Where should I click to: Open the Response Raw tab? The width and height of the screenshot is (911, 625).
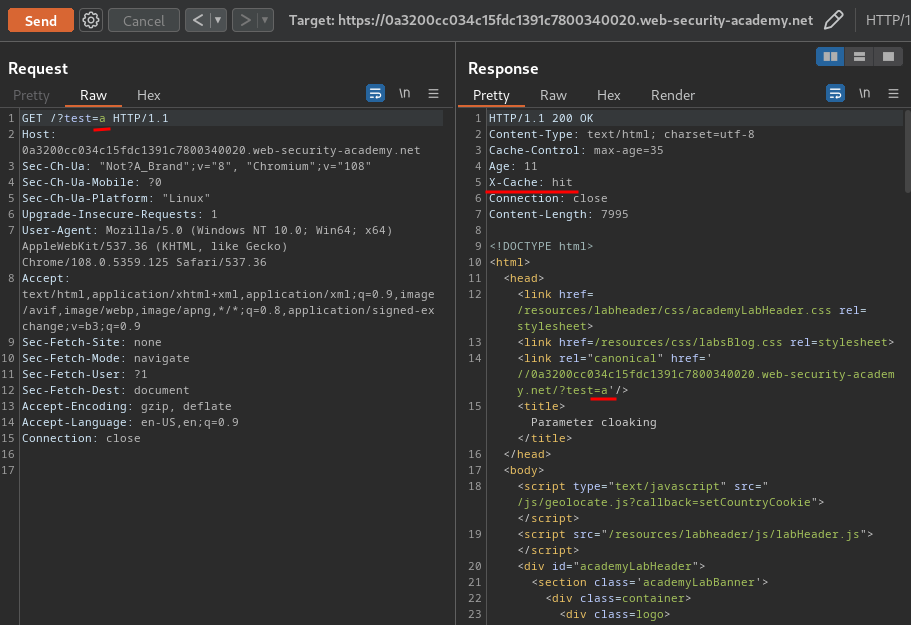pyautogui.click(x=553, y=95)
